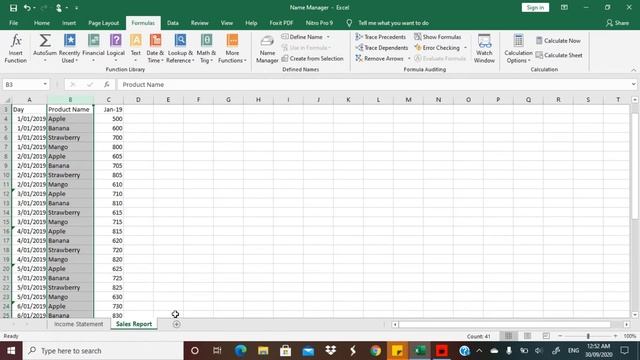Open Lookup & Reference functions

tap(180, 48)
